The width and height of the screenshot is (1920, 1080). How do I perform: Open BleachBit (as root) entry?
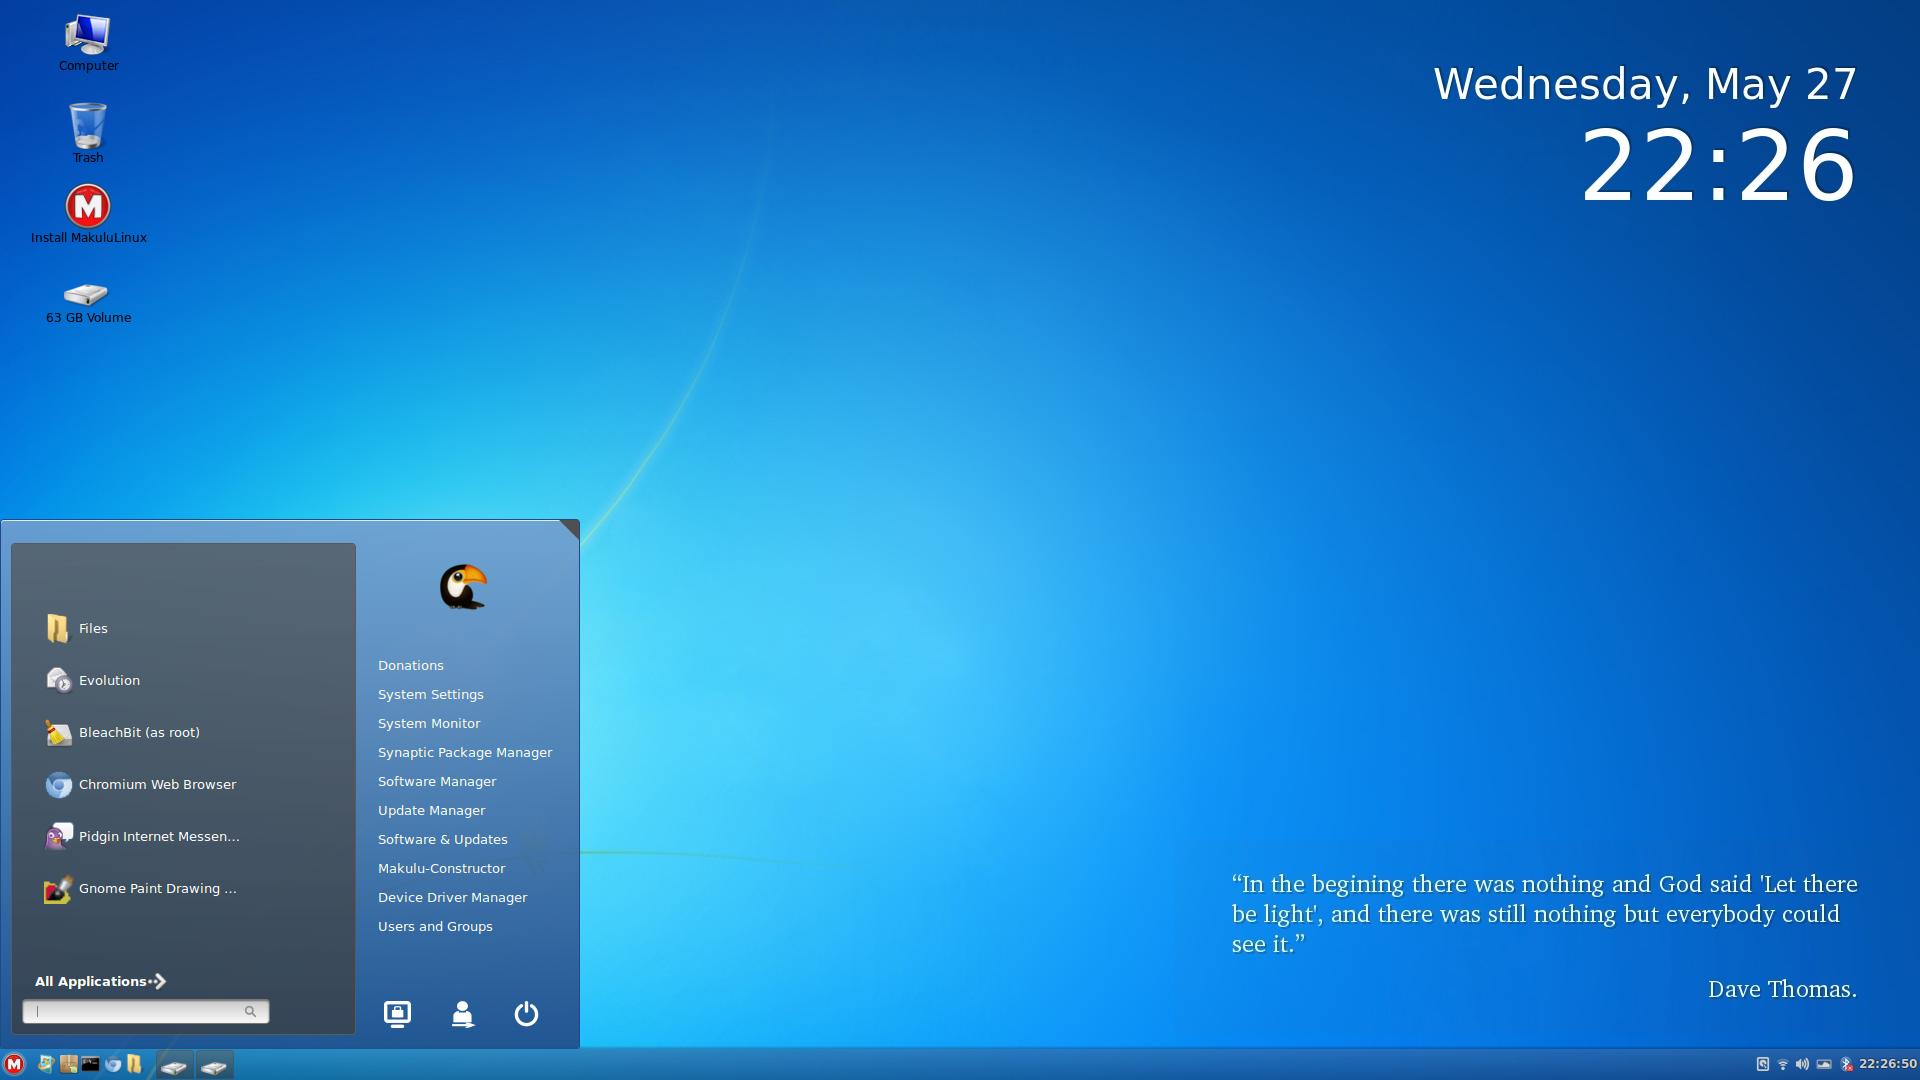[139, 733]
